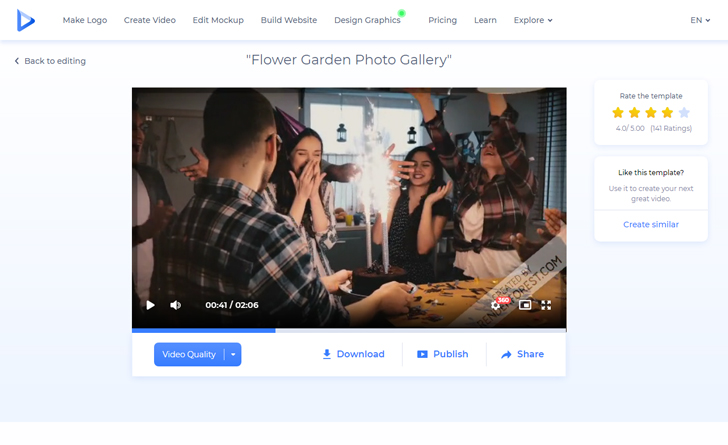The width and height of the screenshot is (728, 445).
Task: Rate the template four stars
Action: (667, 112)
